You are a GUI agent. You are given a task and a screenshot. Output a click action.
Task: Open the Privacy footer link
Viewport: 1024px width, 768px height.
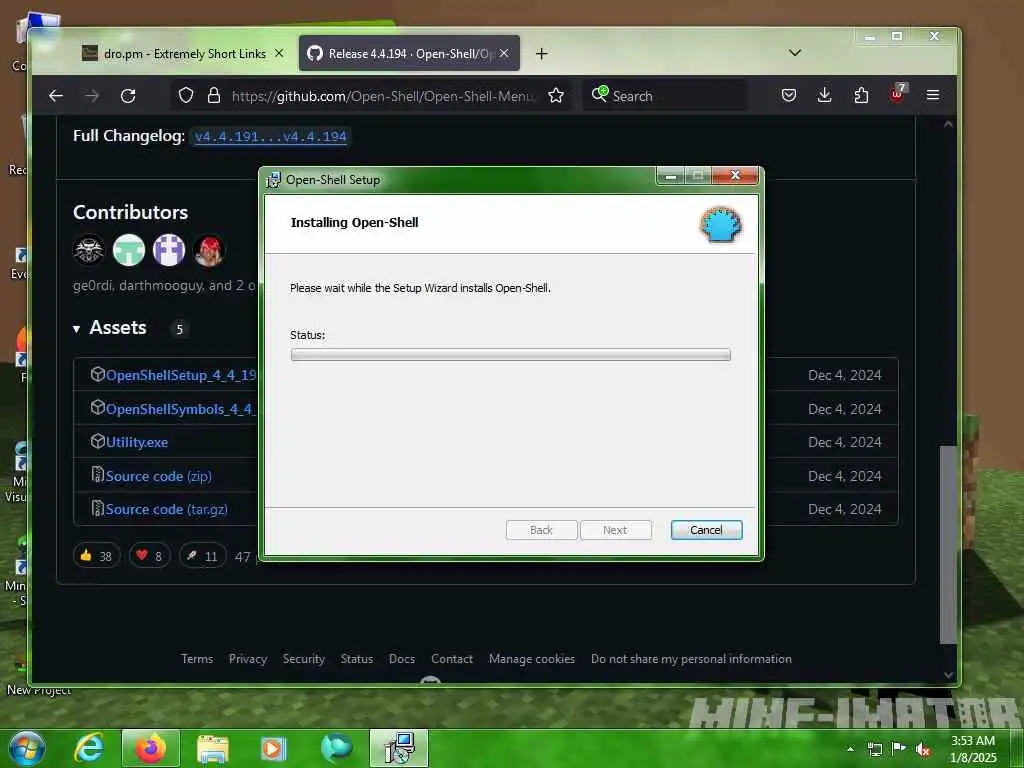(x=248, y=659)
